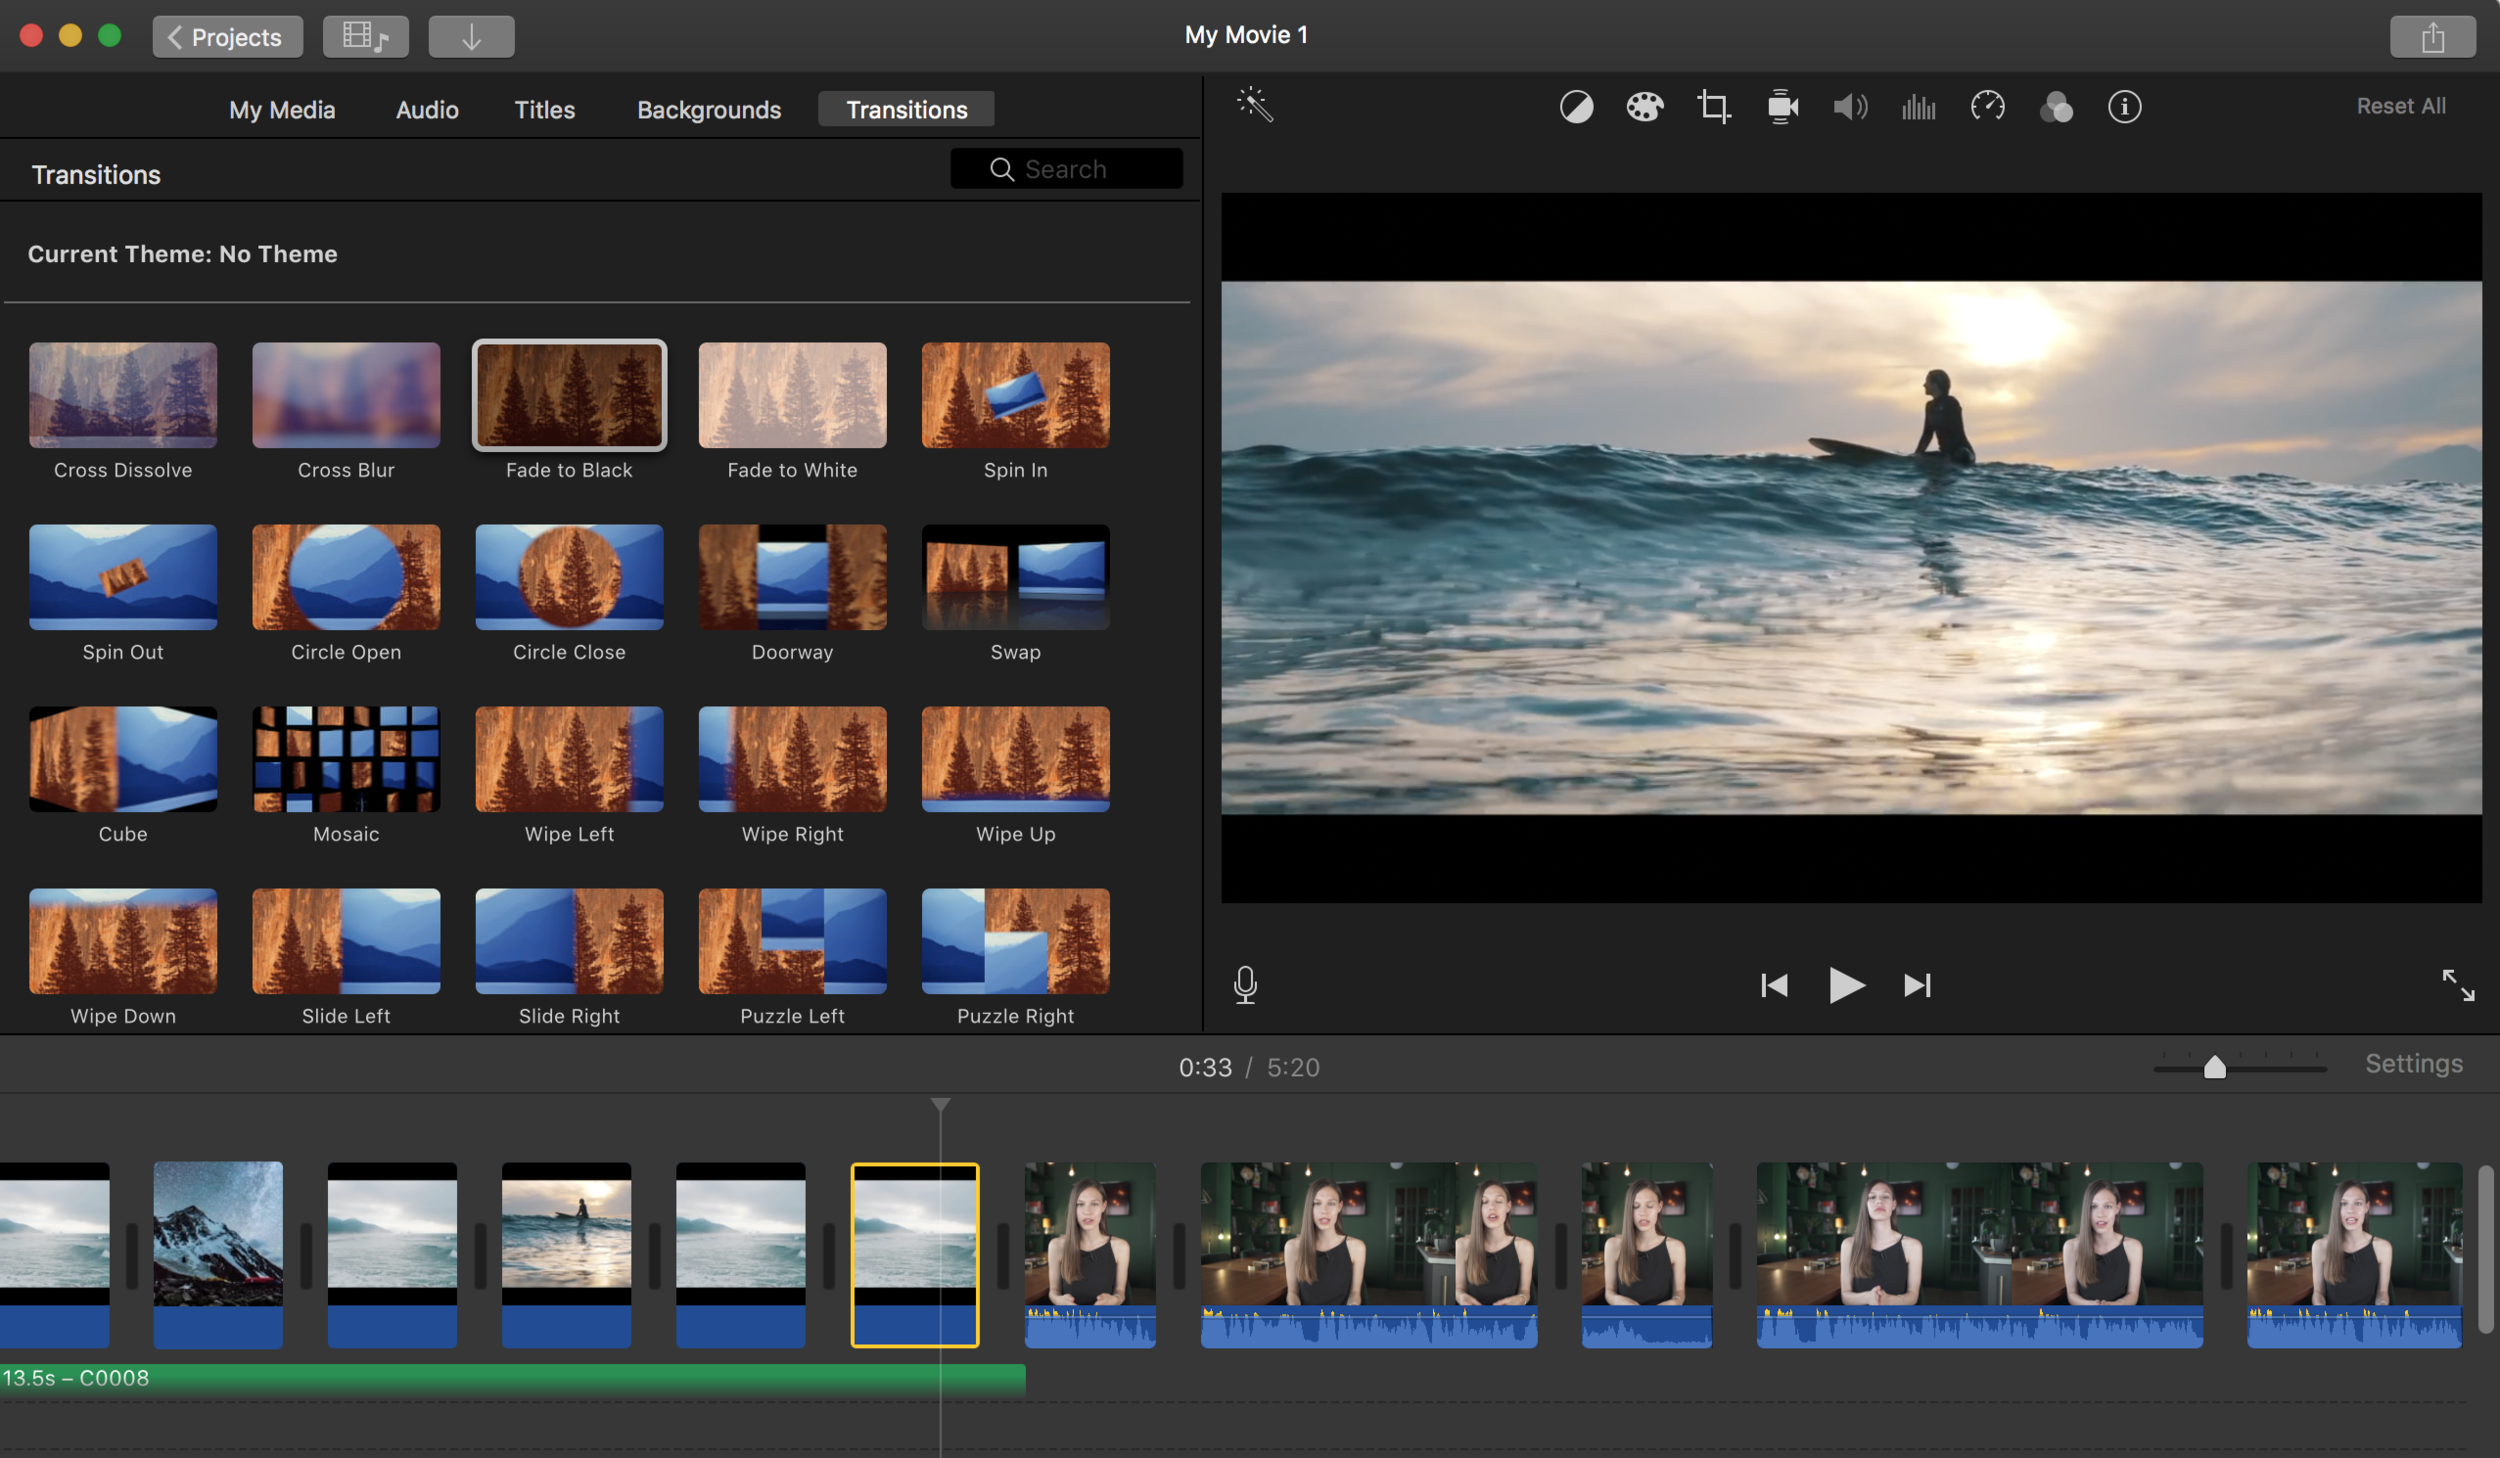
Task: Select the Wipe Left transition
Action: 569,759
